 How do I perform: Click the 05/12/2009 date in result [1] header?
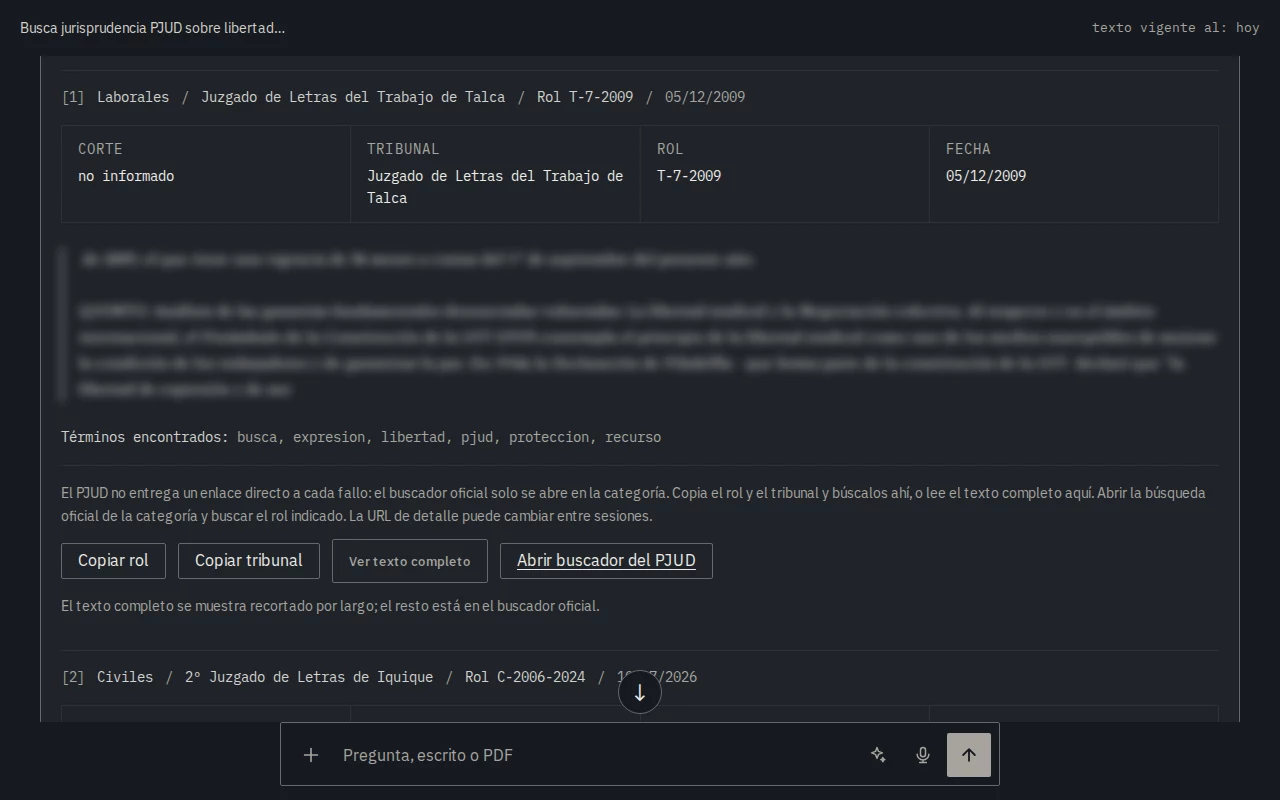[x=705, y=97]
